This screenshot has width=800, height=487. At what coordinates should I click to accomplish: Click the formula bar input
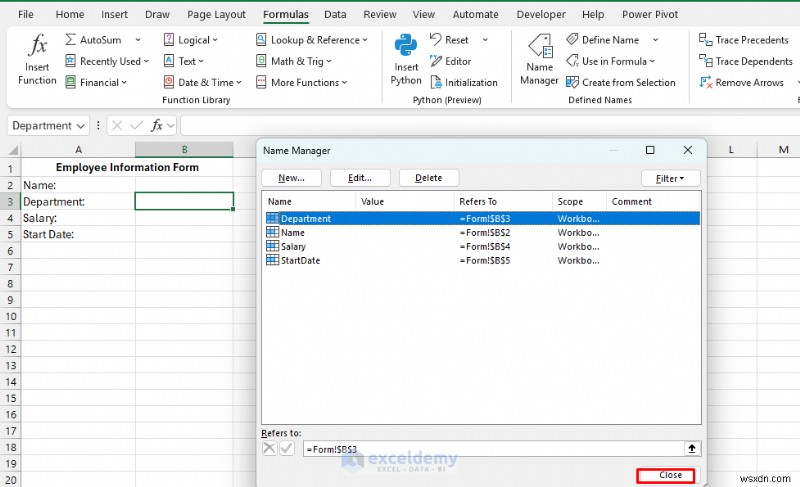[490, 125]
